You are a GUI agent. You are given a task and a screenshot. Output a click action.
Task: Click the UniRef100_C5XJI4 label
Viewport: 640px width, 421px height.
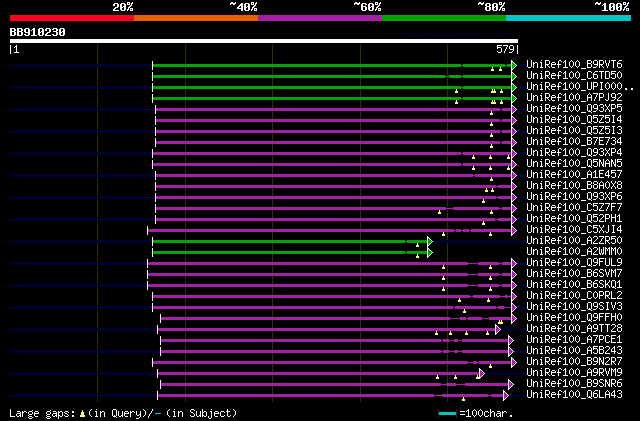click(x=574, y=230)
